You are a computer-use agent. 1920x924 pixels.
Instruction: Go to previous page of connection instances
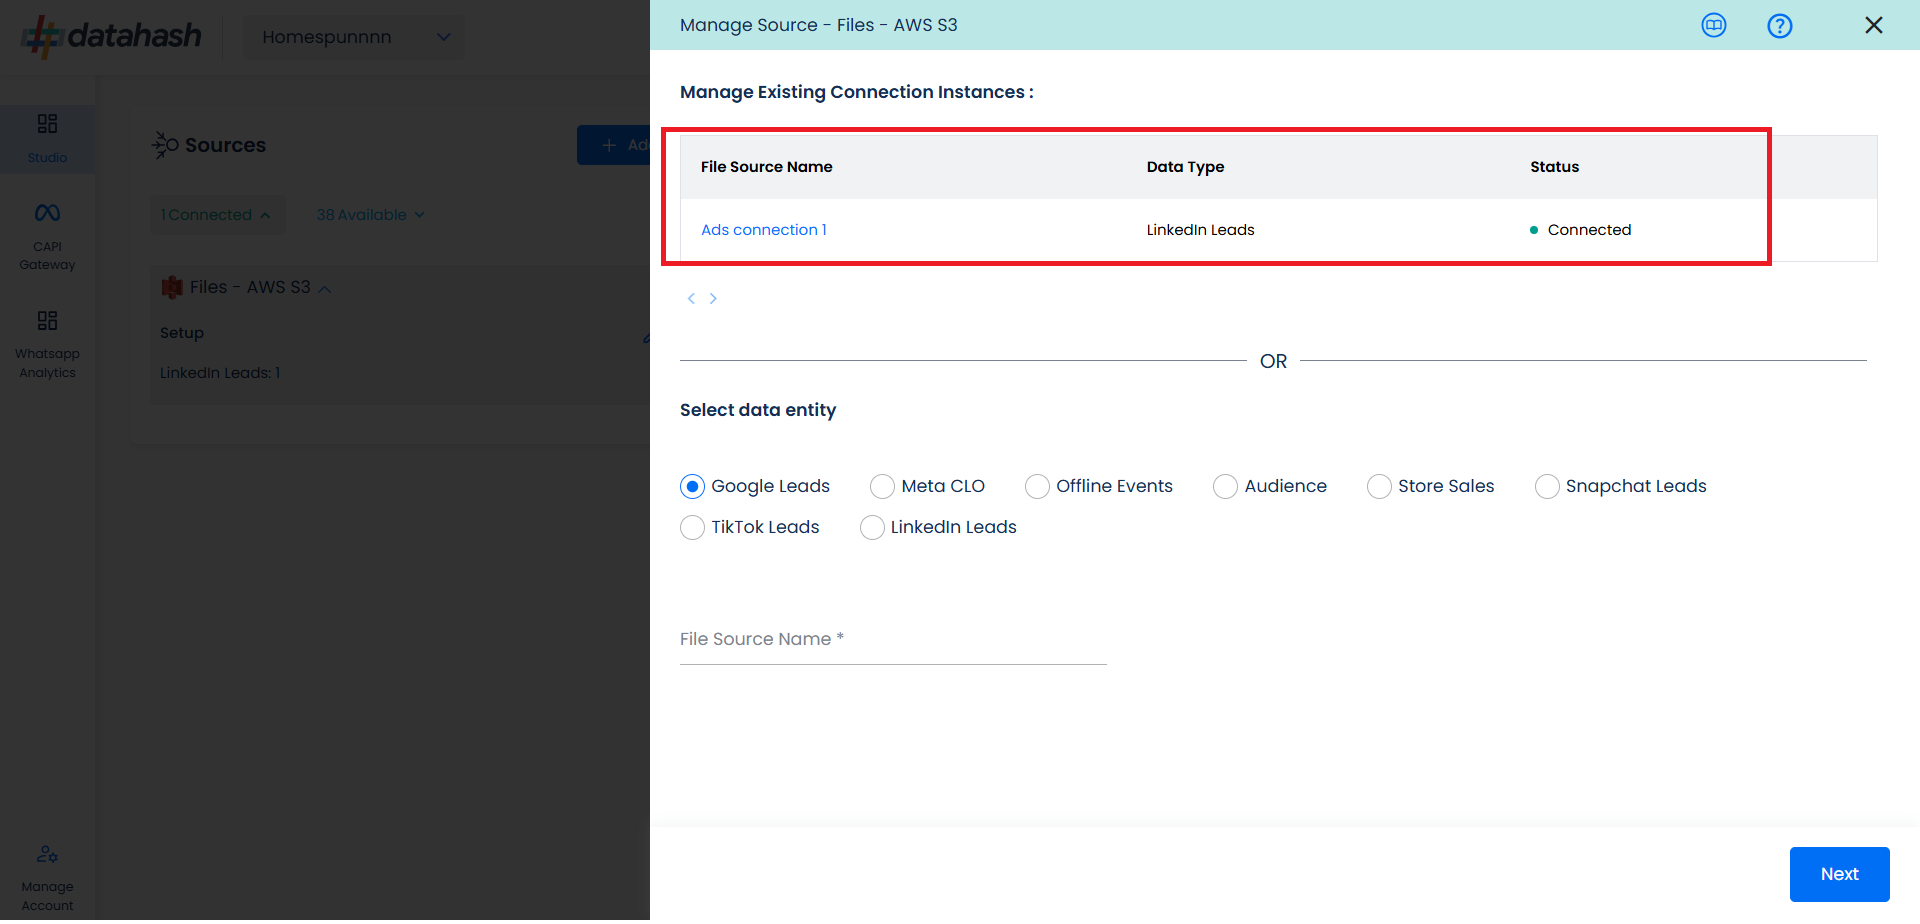pyautogui.click(x=691, y=299)
